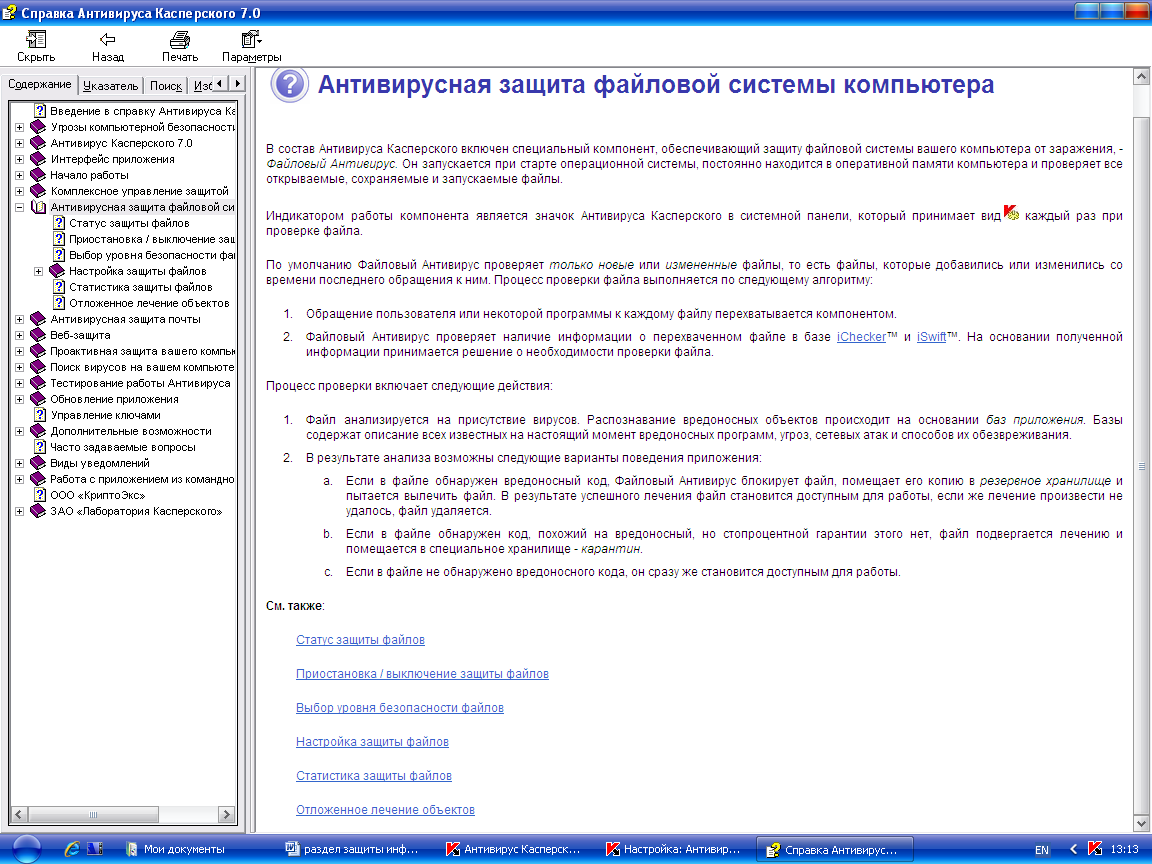Click Internet Explorer icon in quick launch
The height and width of the screenshot is (864, 1152).
[x=72, y=849]
